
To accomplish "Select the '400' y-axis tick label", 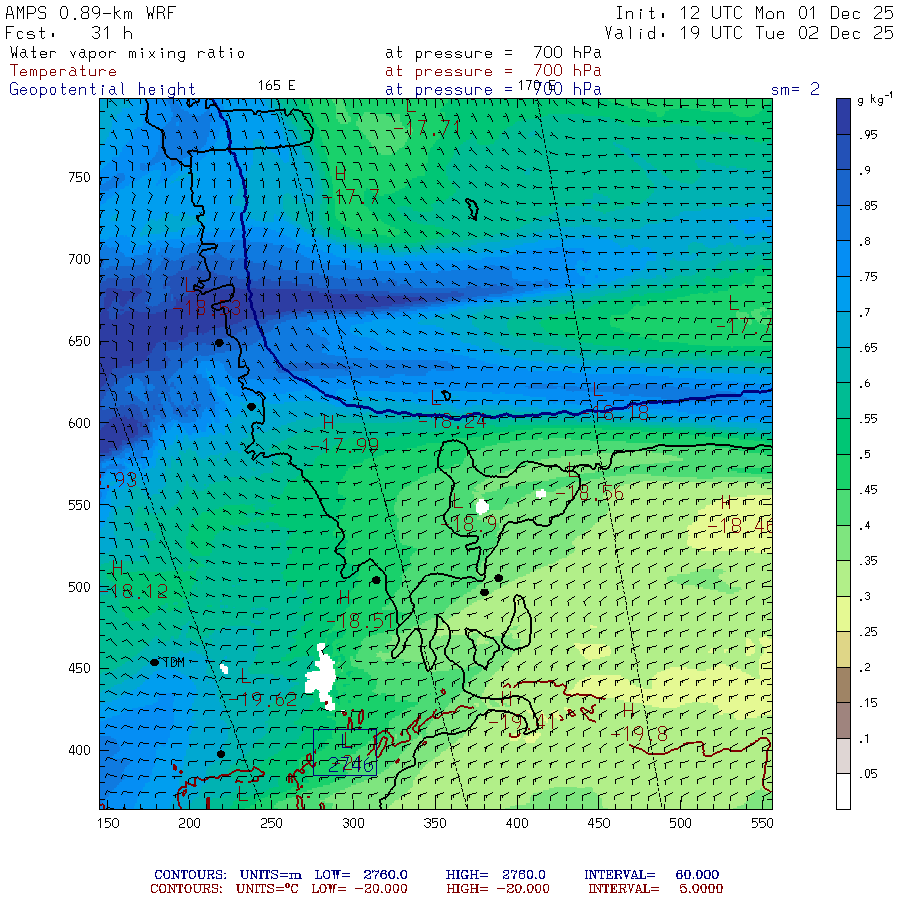I will [79, 750].
